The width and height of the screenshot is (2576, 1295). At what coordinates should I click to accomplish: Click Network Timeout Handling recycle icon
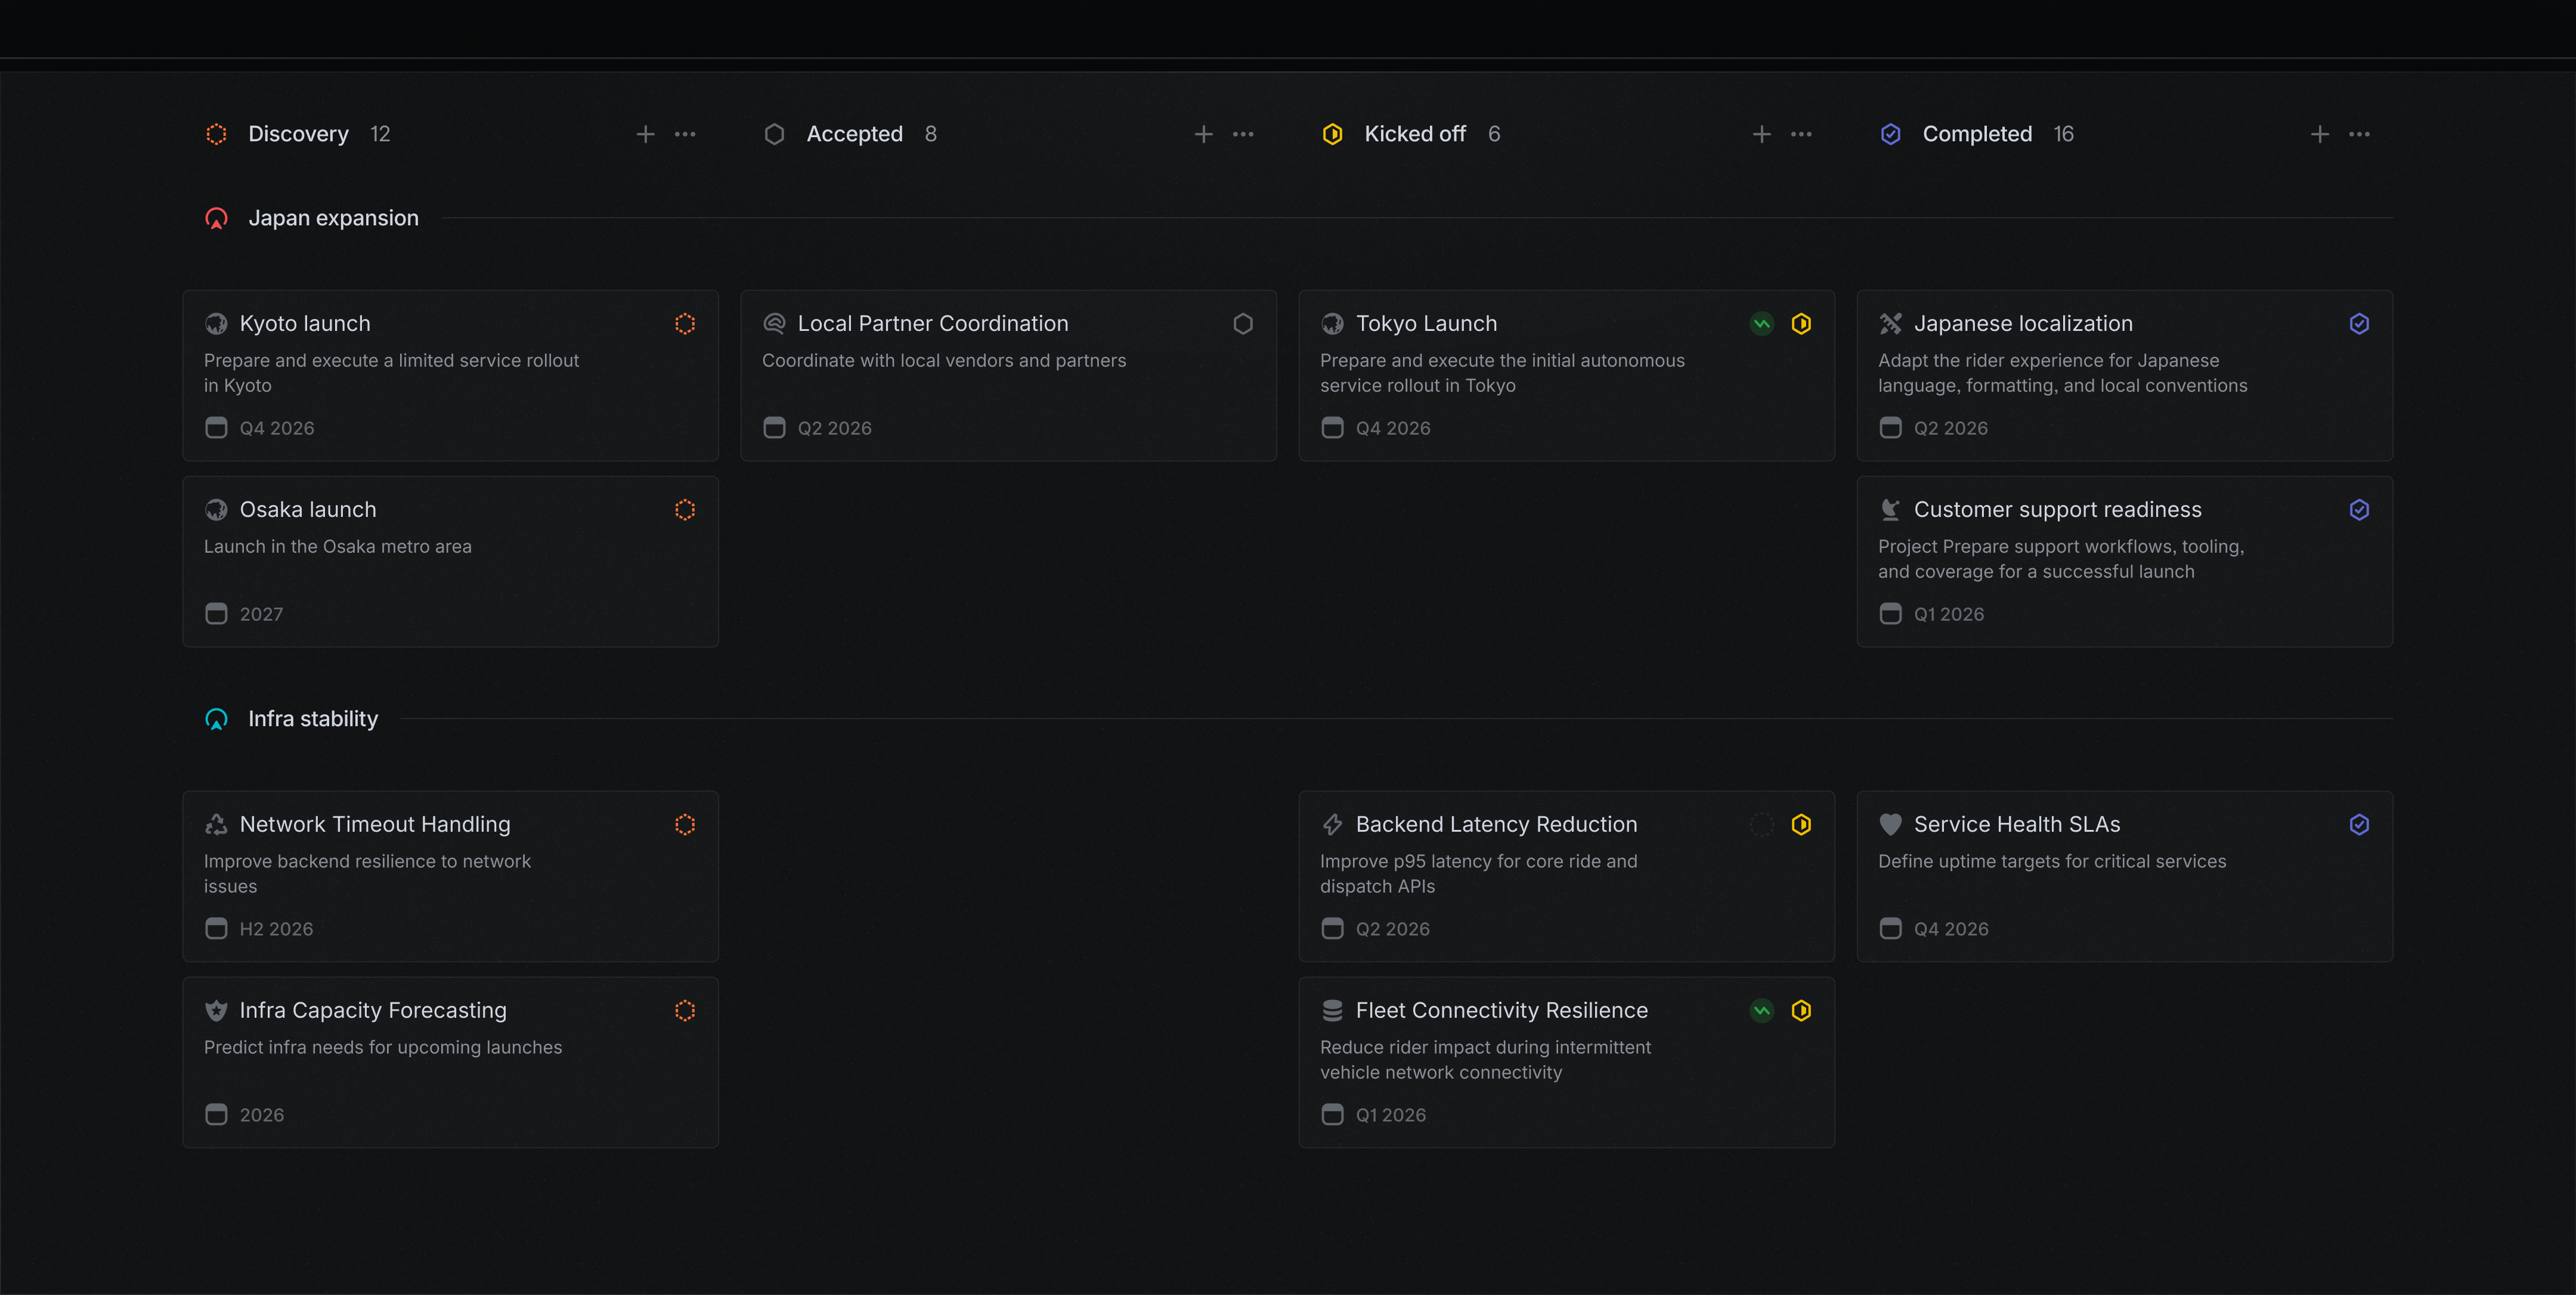(x=216, y=825)
